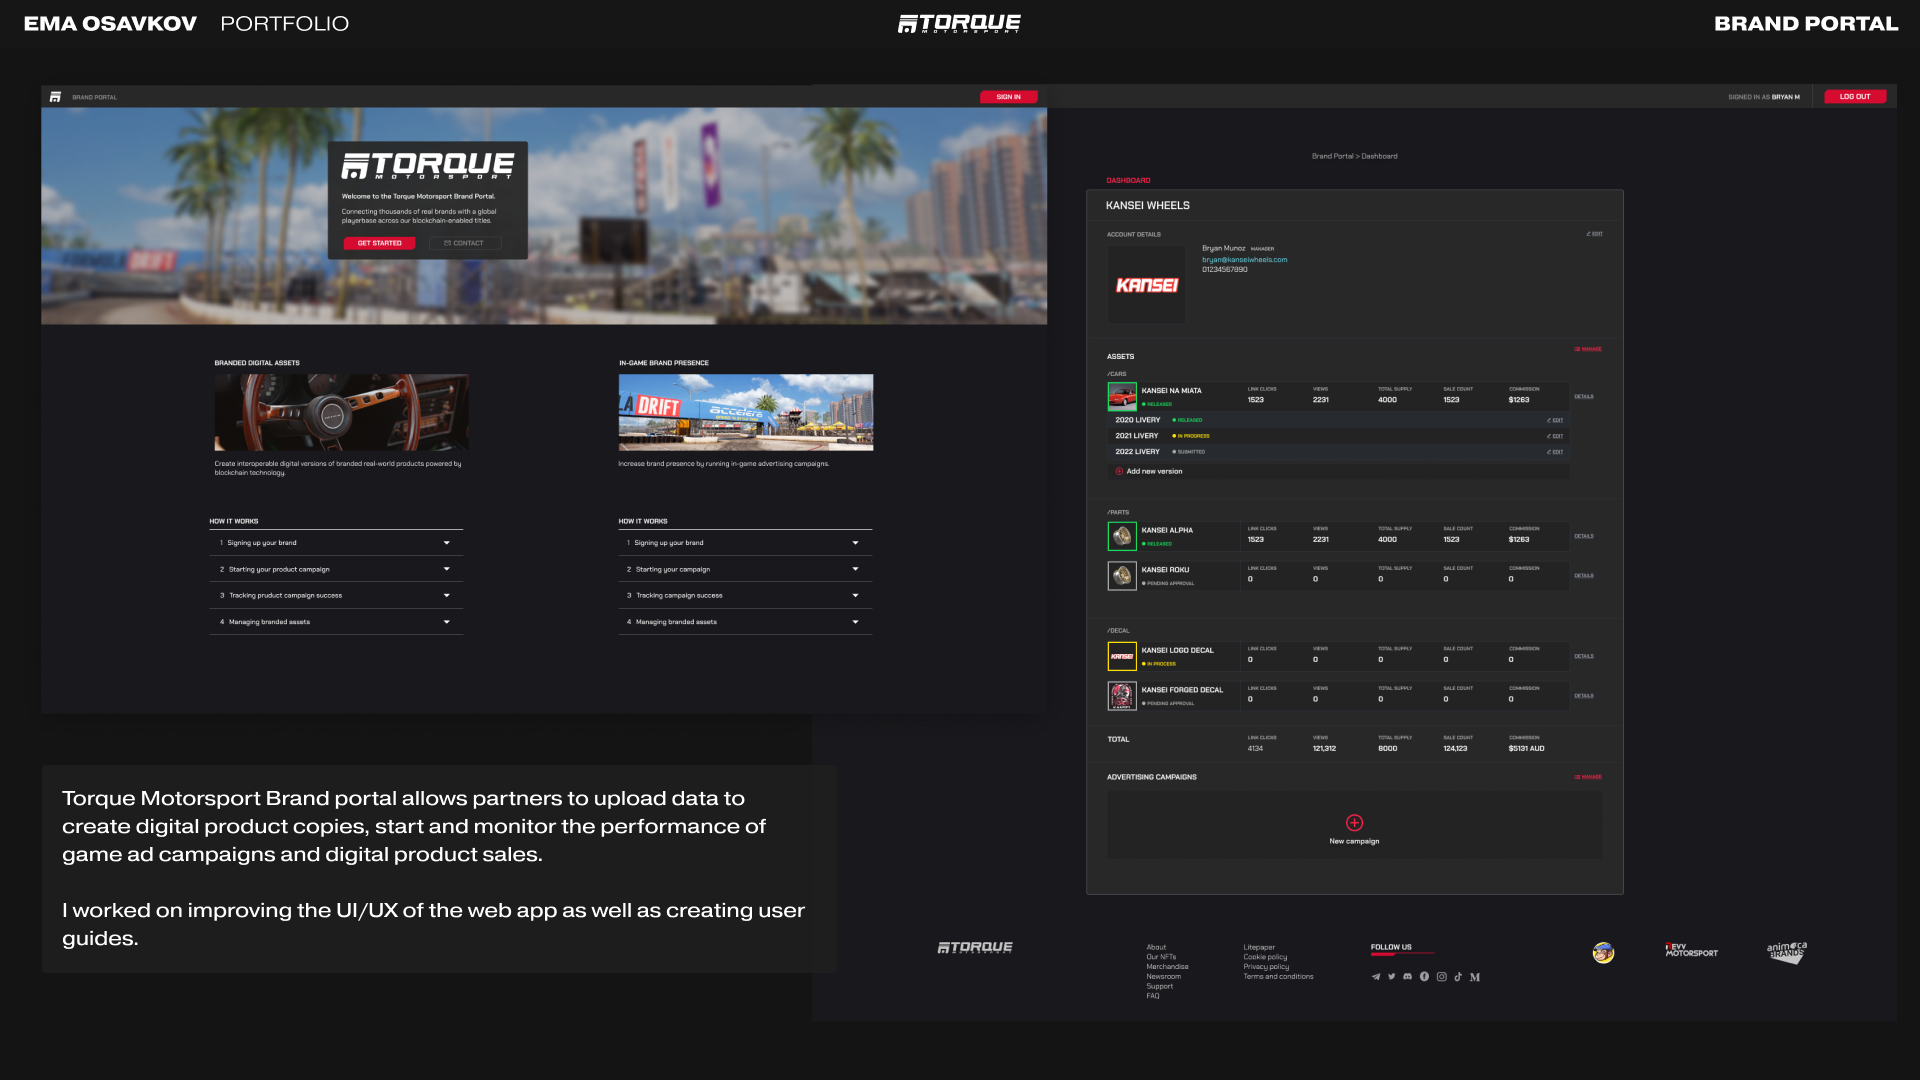
Task: Expand 'Starting your product campaign' accordion
Action: (x=336, y=569)
